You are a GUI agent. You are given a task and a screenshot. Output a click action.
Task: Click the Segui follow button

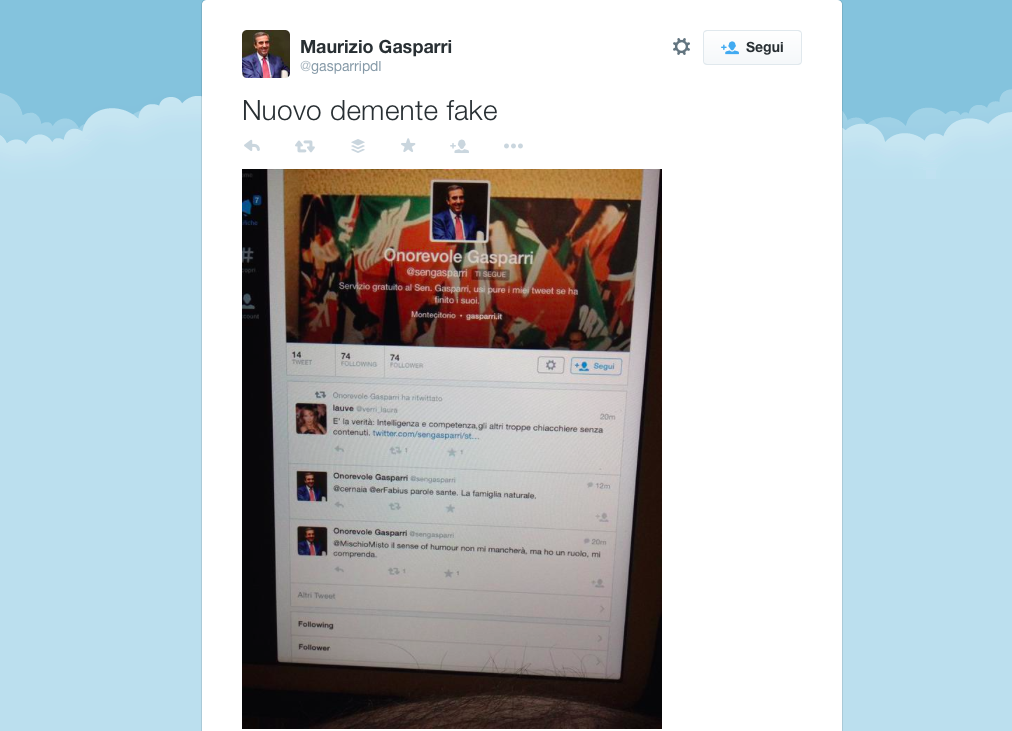(x=752, y=47)
